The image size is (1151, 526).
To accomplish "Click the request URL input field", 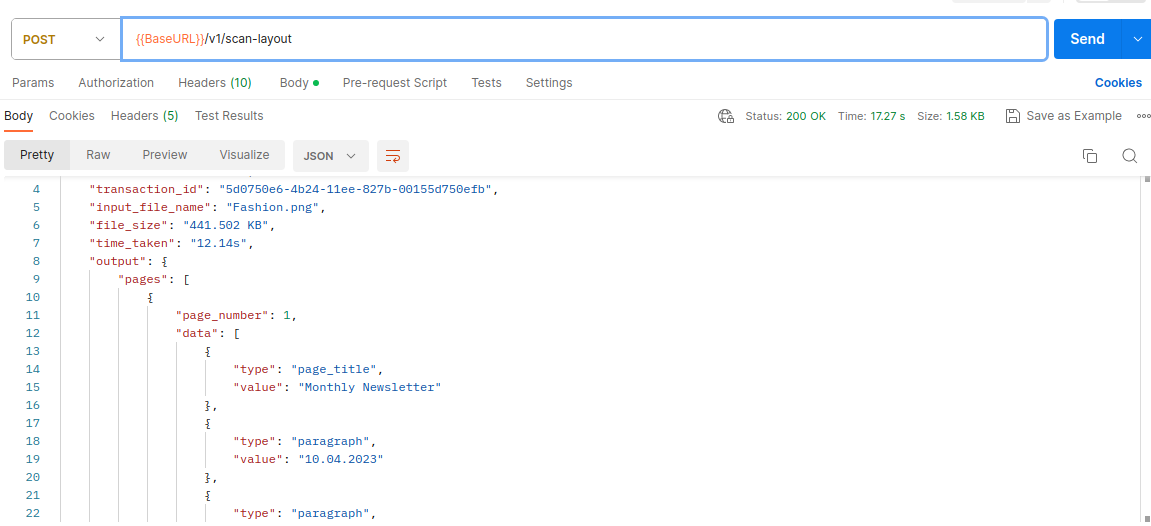I will pos(584,40).
